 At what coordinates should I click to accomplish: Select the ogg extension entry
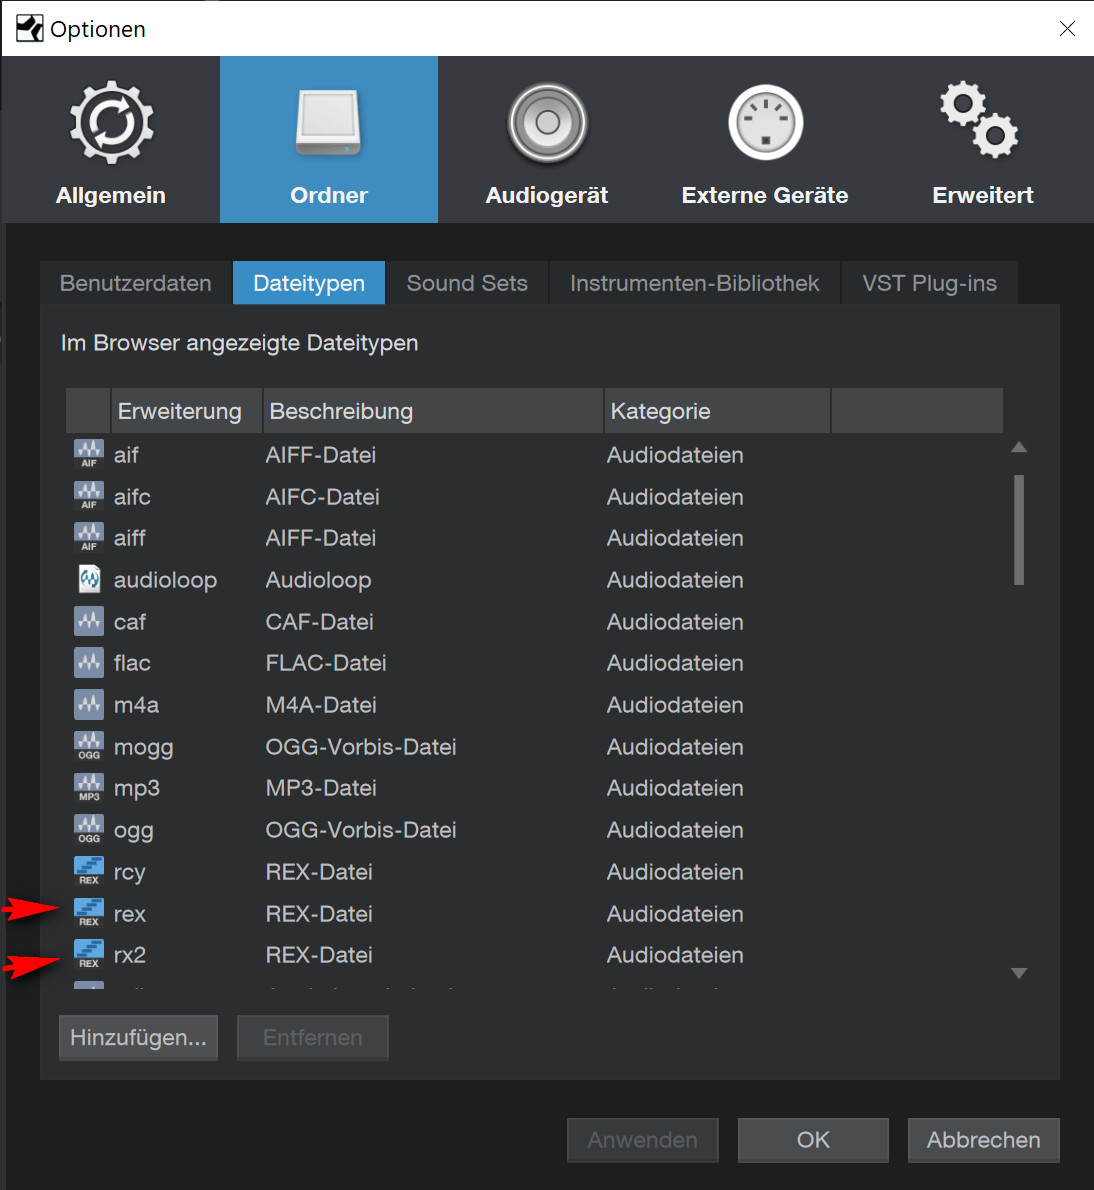click(x=134, y=831)
